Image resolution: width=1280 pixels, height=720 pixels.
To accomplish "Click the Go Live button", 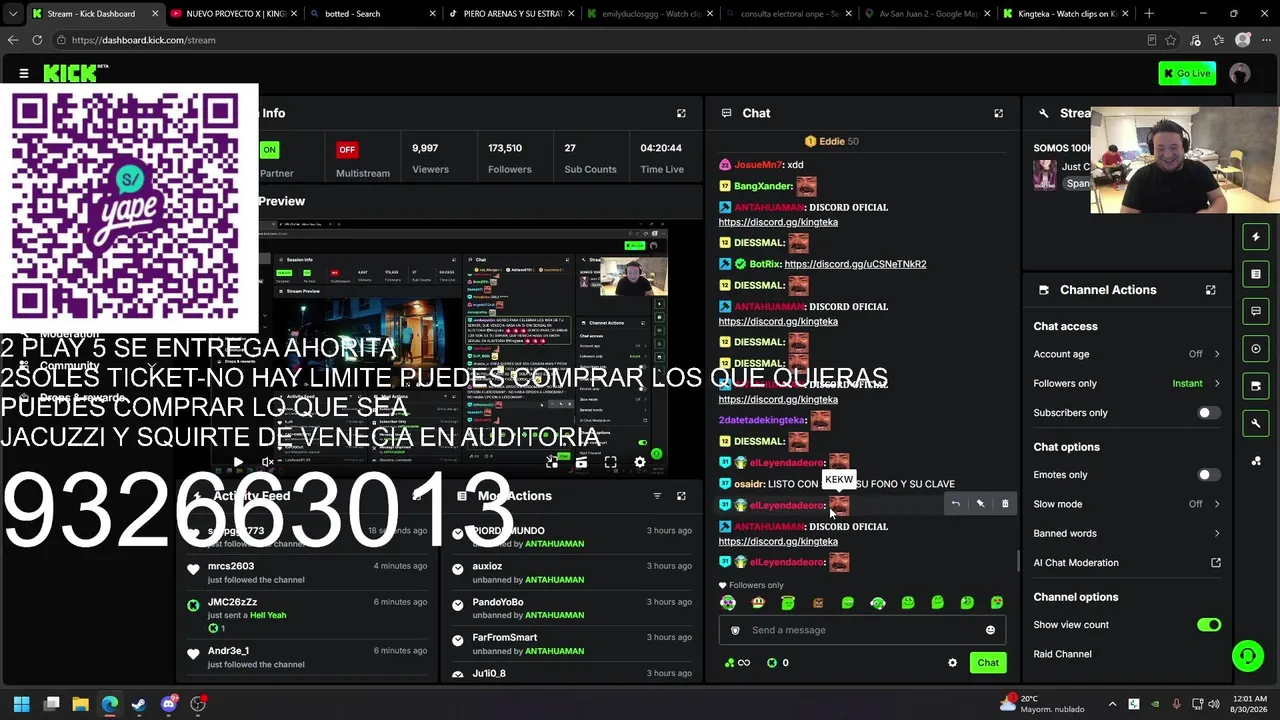I will tap(1187, 73).
